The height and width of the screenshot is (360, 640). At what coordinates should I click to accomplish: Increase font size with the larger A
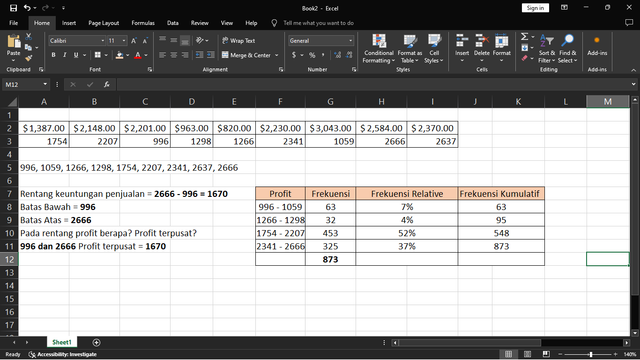pos(133,41)
